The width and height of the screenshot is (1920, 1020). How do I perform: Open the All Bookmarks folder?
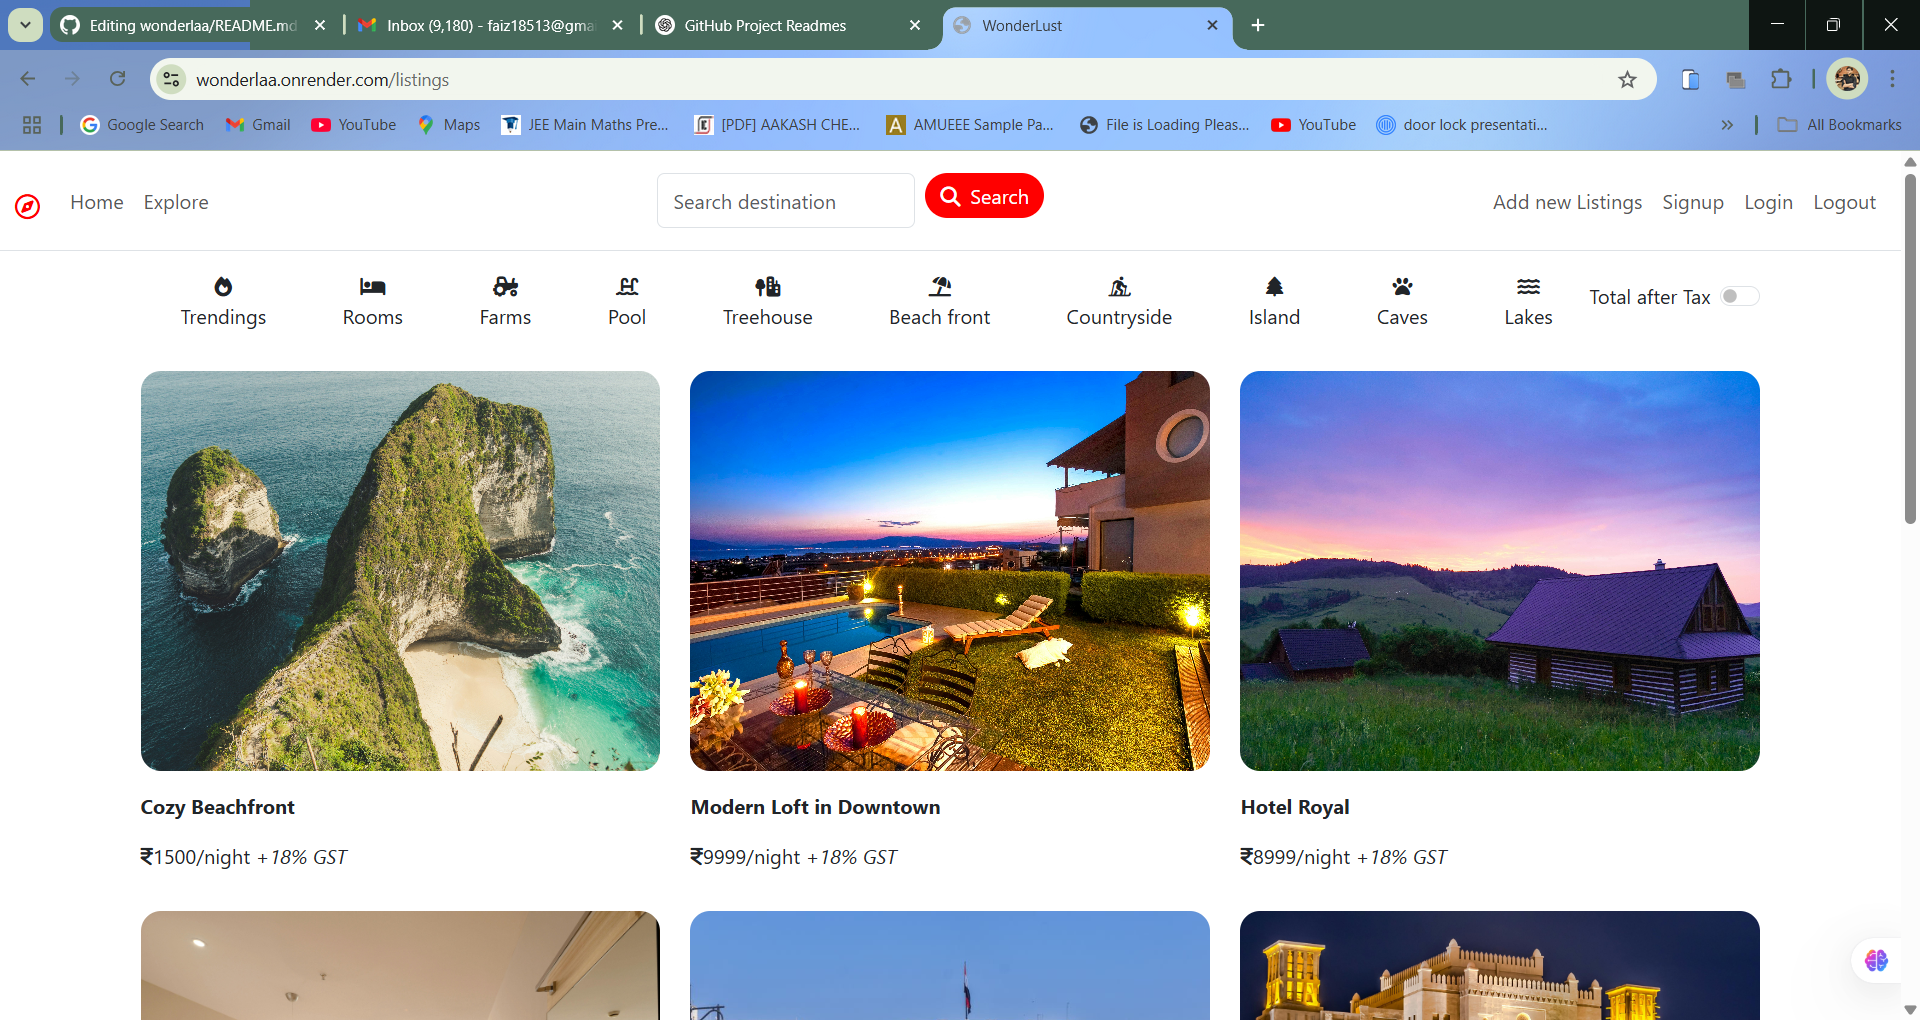click(1839, 125)
